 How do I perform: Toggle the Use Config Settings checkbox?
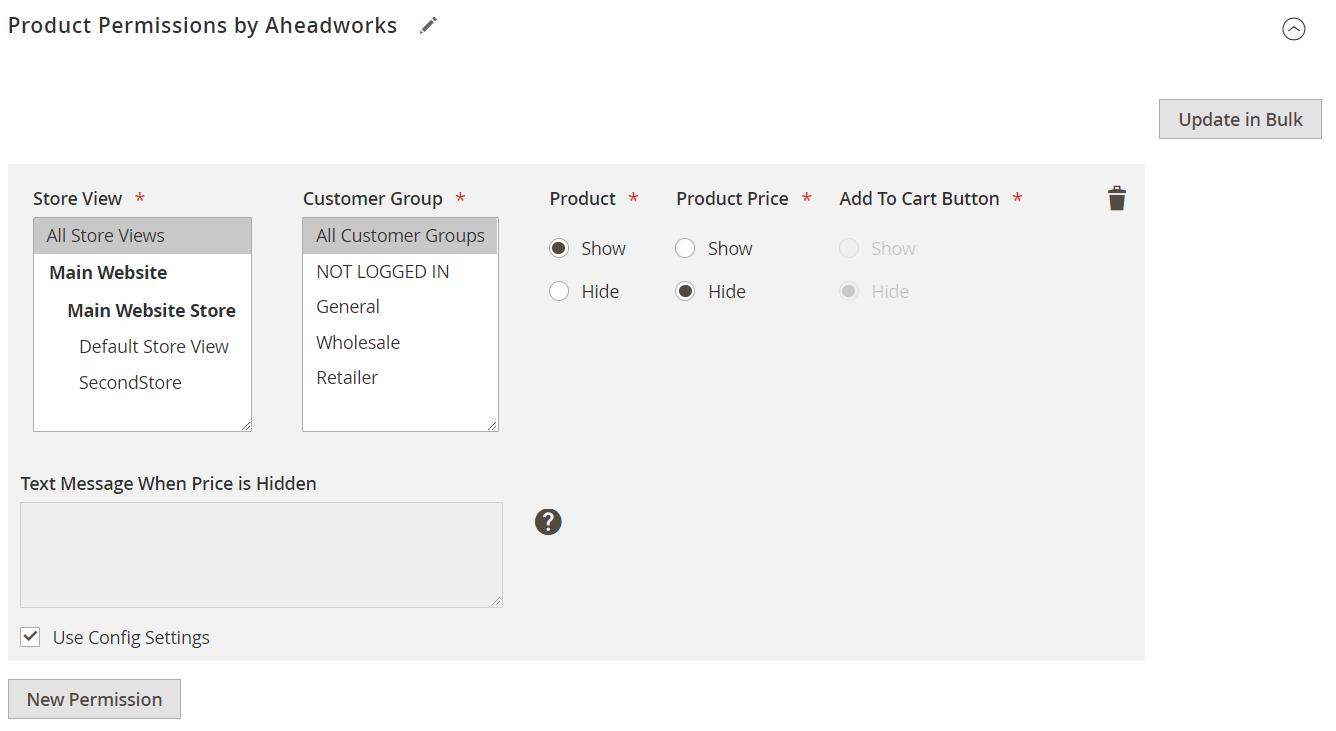coord(30,637)
